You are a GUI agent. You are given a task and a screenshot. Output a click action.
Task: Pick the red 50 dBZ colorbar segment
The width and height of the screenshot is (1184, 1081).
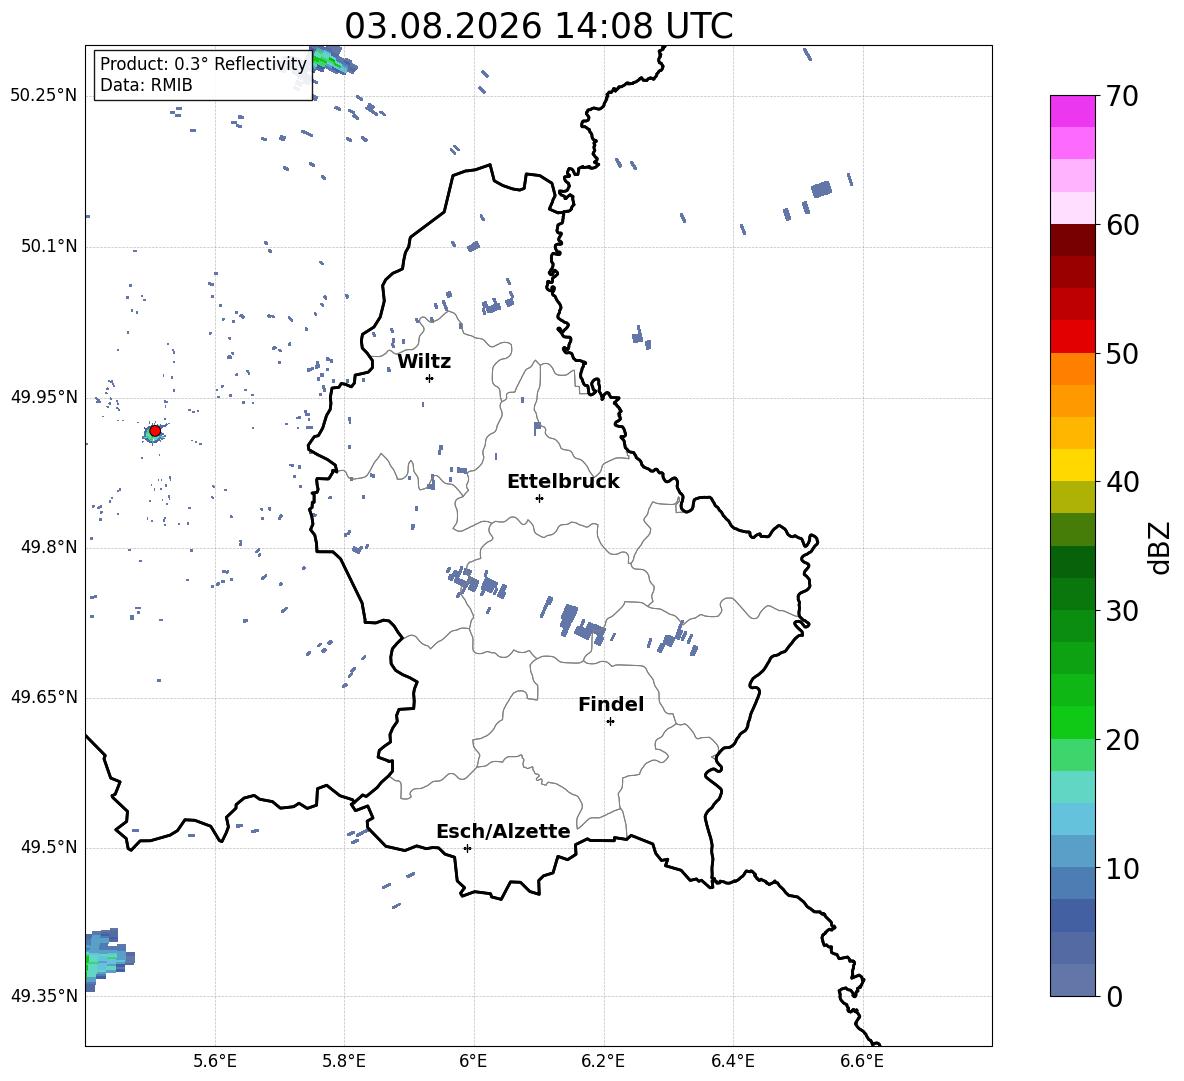(x=1072, y=337)
